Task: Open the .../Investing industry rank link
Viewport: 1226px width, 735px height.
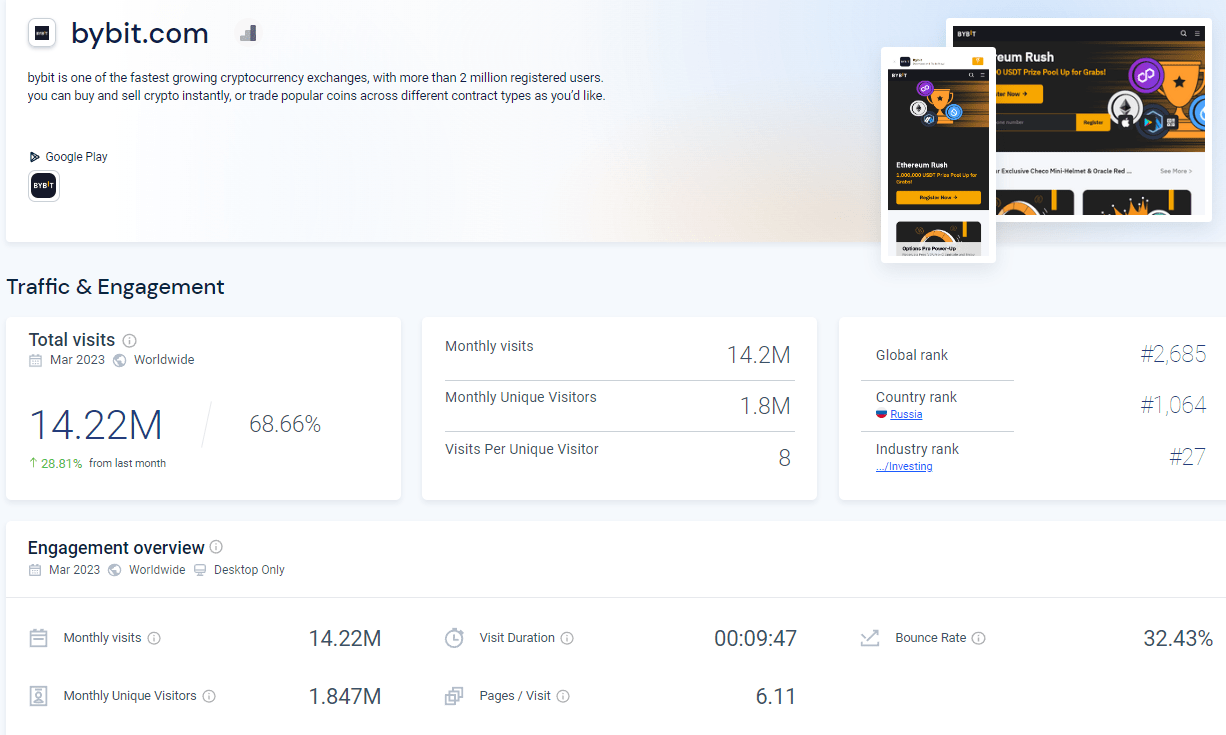Action: point(903,466)
